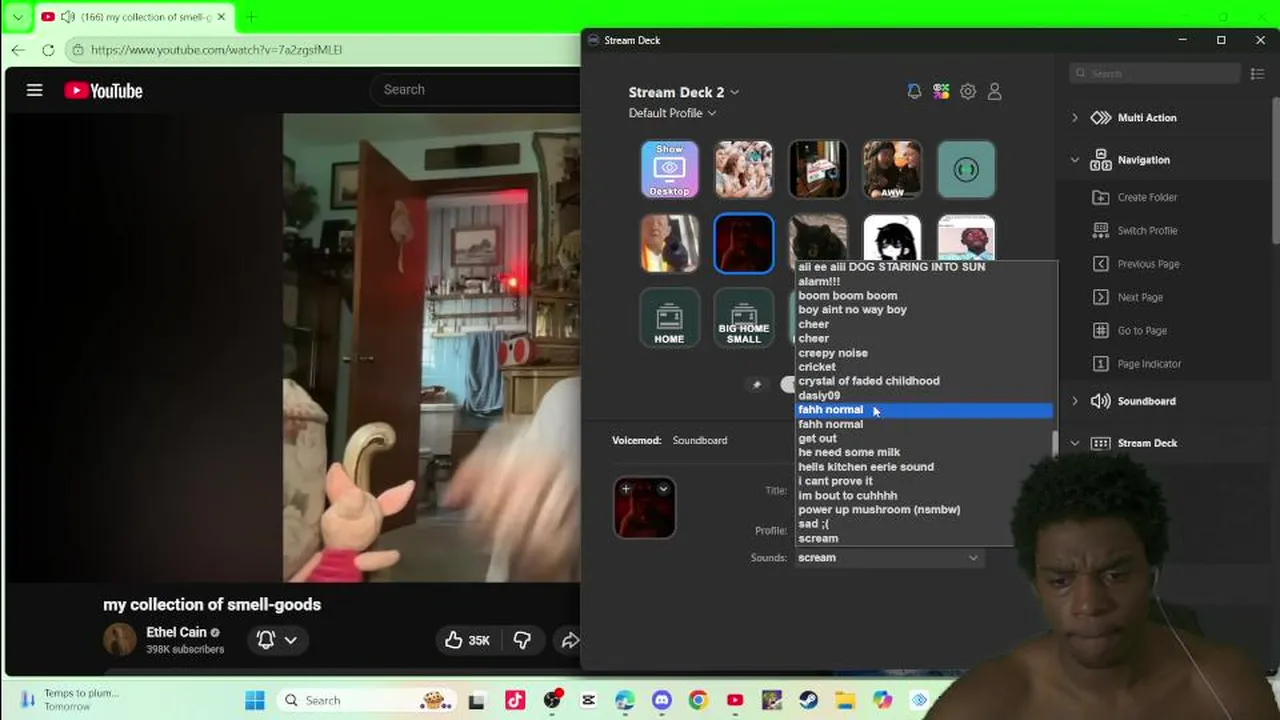This screenshot has height=720, width=1280.
Task: Click the pin icon below the key grid
Action: [x=756, y=385]
